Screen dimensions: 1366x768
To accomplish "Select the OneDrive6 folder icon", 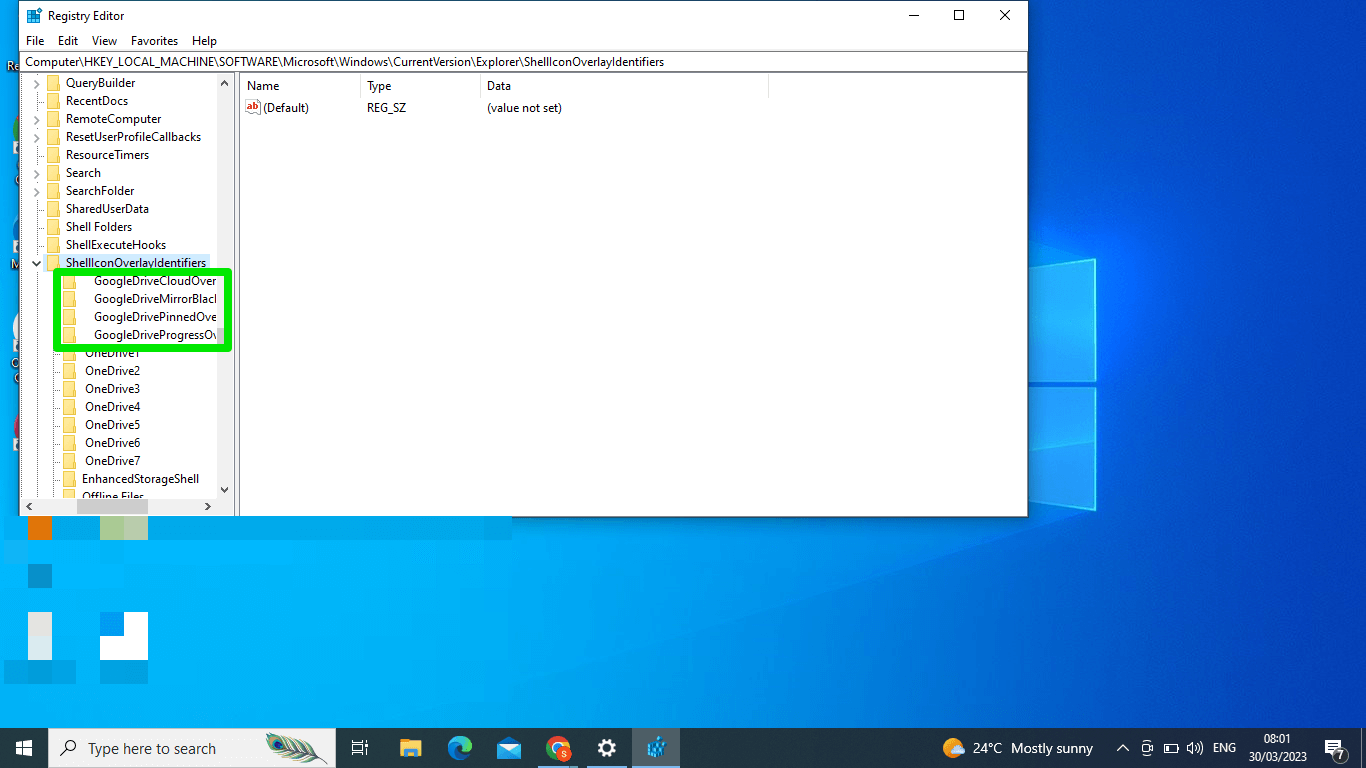I will (x=69, y=443).
